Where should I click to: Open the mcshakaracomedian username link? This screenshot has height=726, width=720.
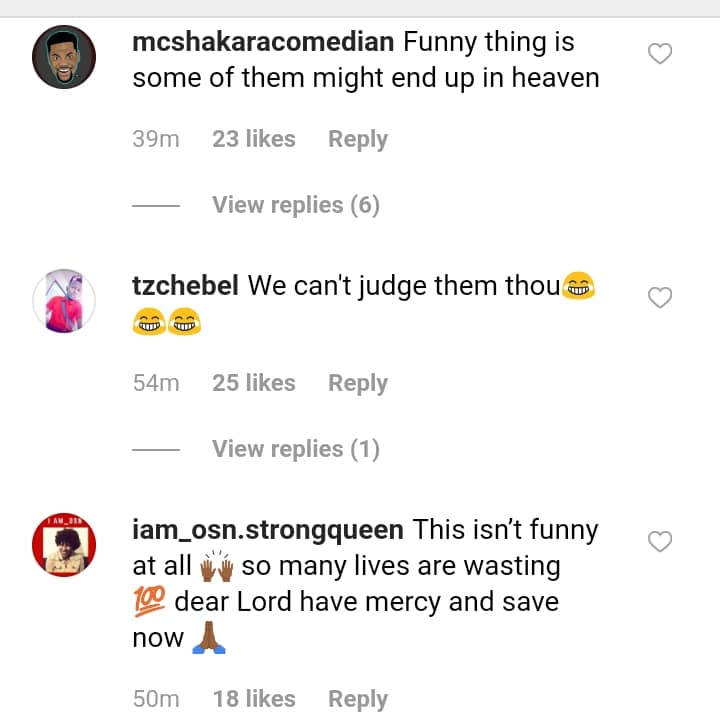point(263,43)
